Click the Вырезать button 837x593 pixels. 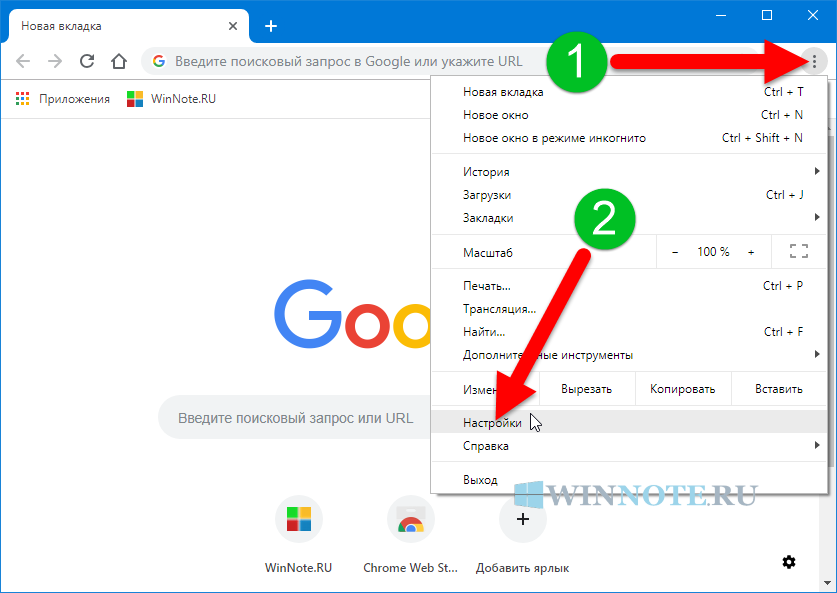(x=587, y=389)
